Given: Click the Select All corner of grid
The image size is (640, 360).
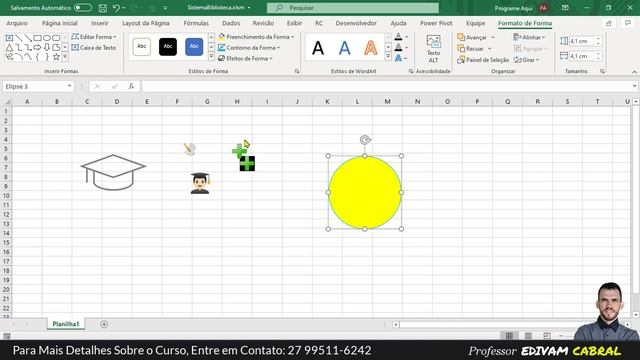Looking at the screenshot, I should [7, 102].
